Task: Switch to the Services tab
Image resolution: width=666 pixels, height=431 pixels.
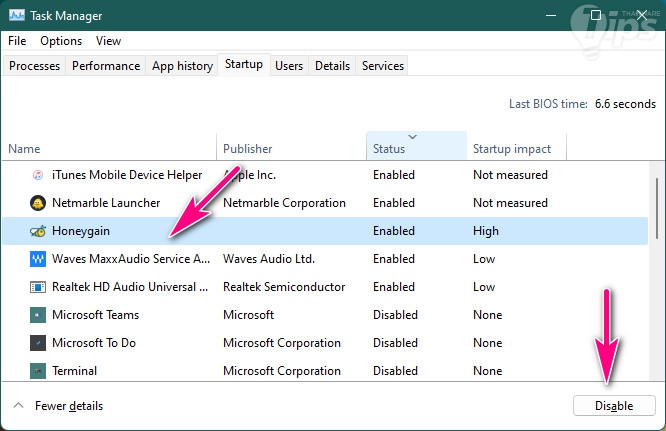Action: (x=383, y=66)
